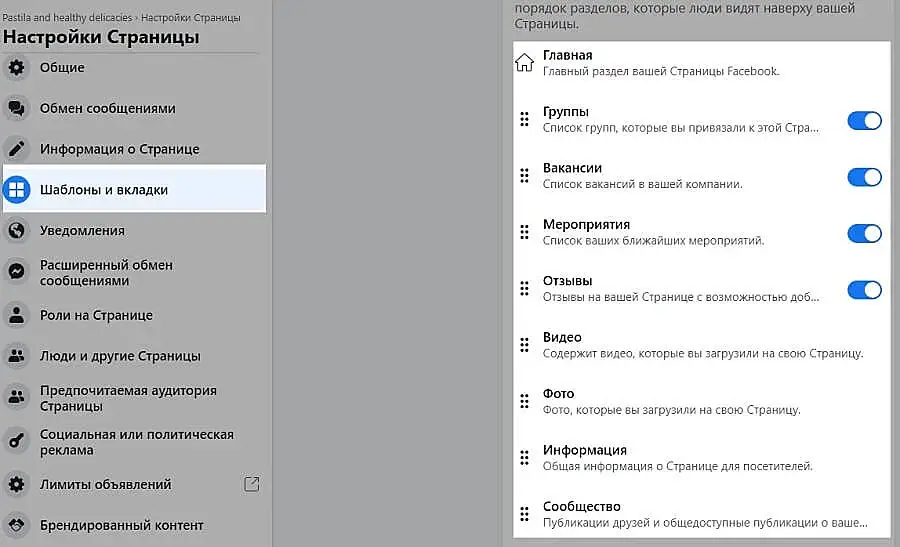Disable the Вакансии tab switch
The height and width of the screenshot is (547, 900).
click(x=864, y=177)
